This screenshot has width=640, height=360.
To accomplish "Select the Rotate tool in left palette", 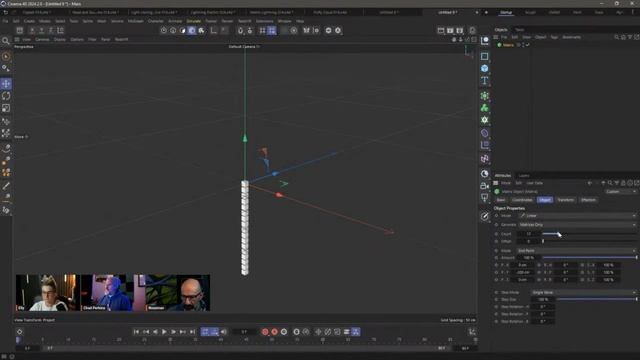I will 6,96.
